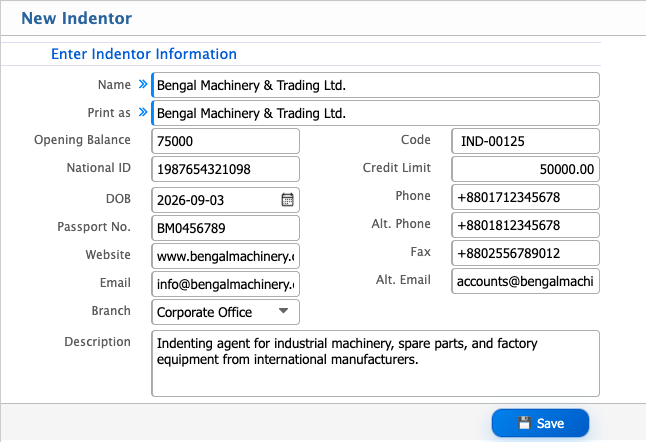Click the double-arrow icon beside Print as
646x442 pixels.
coord(143,112)
